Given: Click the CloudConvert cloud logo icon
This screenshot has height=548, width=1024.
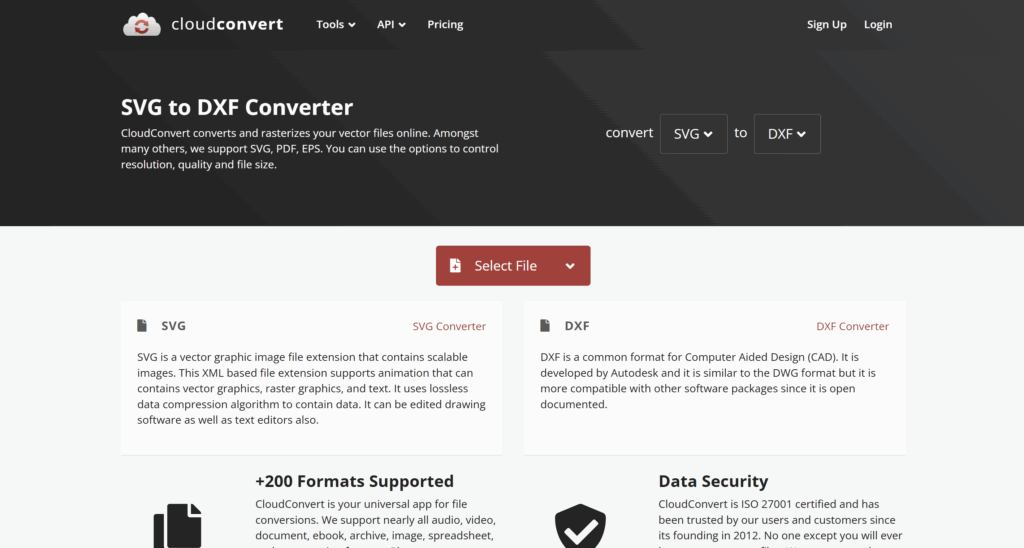Looking at the screenshot, I should coord(142,25).
